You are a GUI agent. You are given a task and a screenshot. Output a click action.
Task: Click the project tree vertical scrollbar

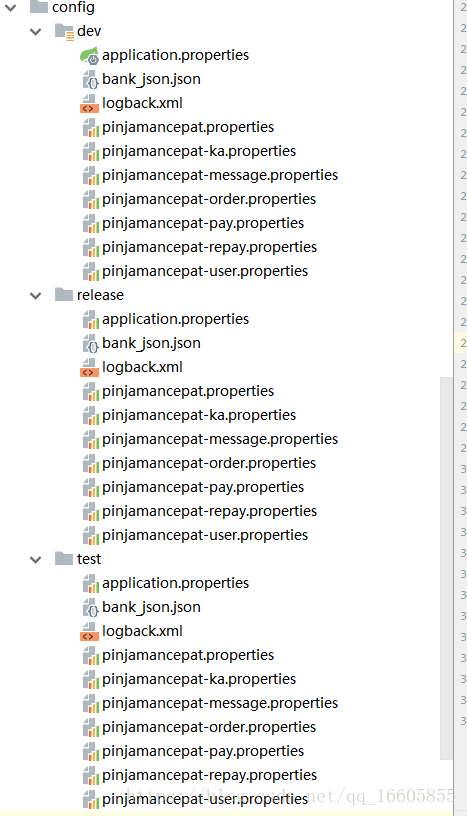click(x=446, y=568)
